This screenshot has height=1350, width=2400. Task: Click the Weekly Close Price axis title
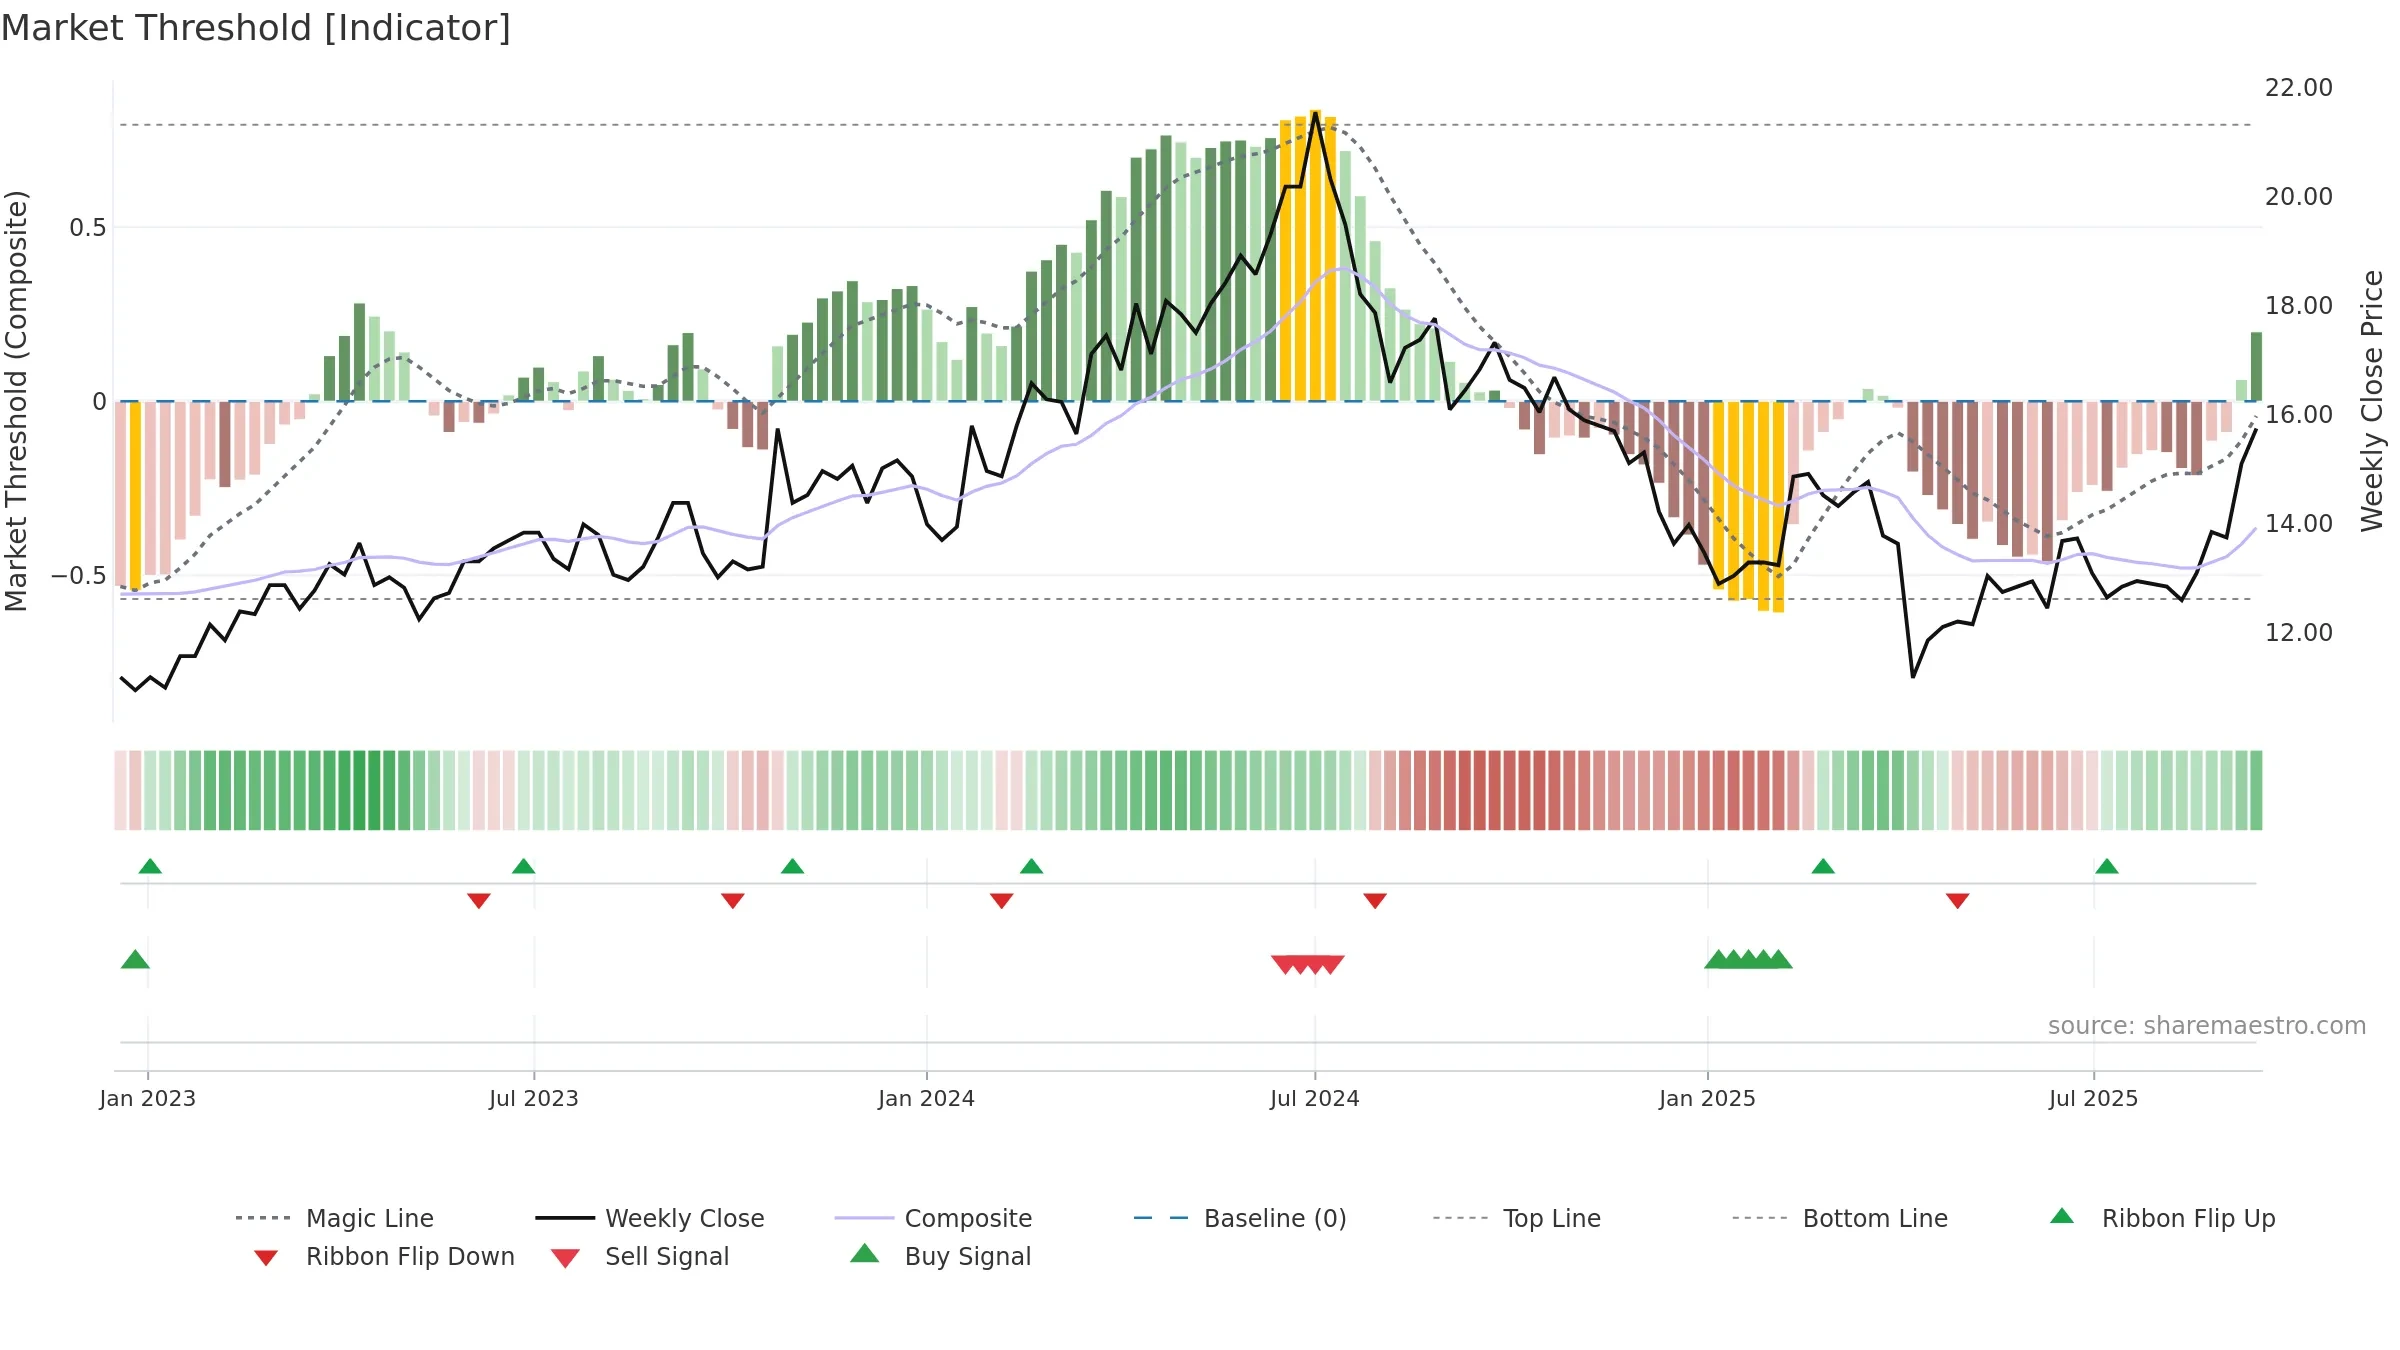coord(2372,401)
